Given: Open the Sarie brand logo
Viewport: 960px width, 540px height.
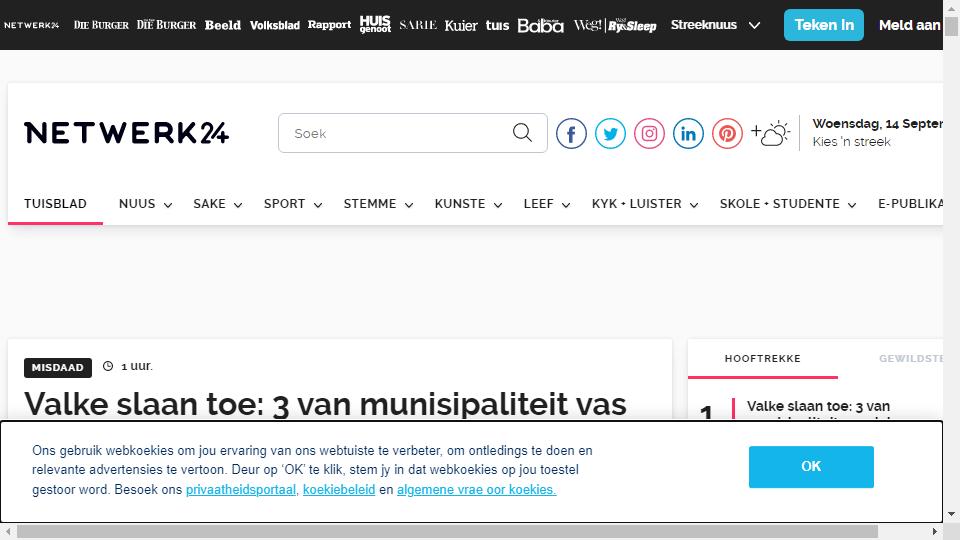Looking at the screenshot, I should click(418, 25).
